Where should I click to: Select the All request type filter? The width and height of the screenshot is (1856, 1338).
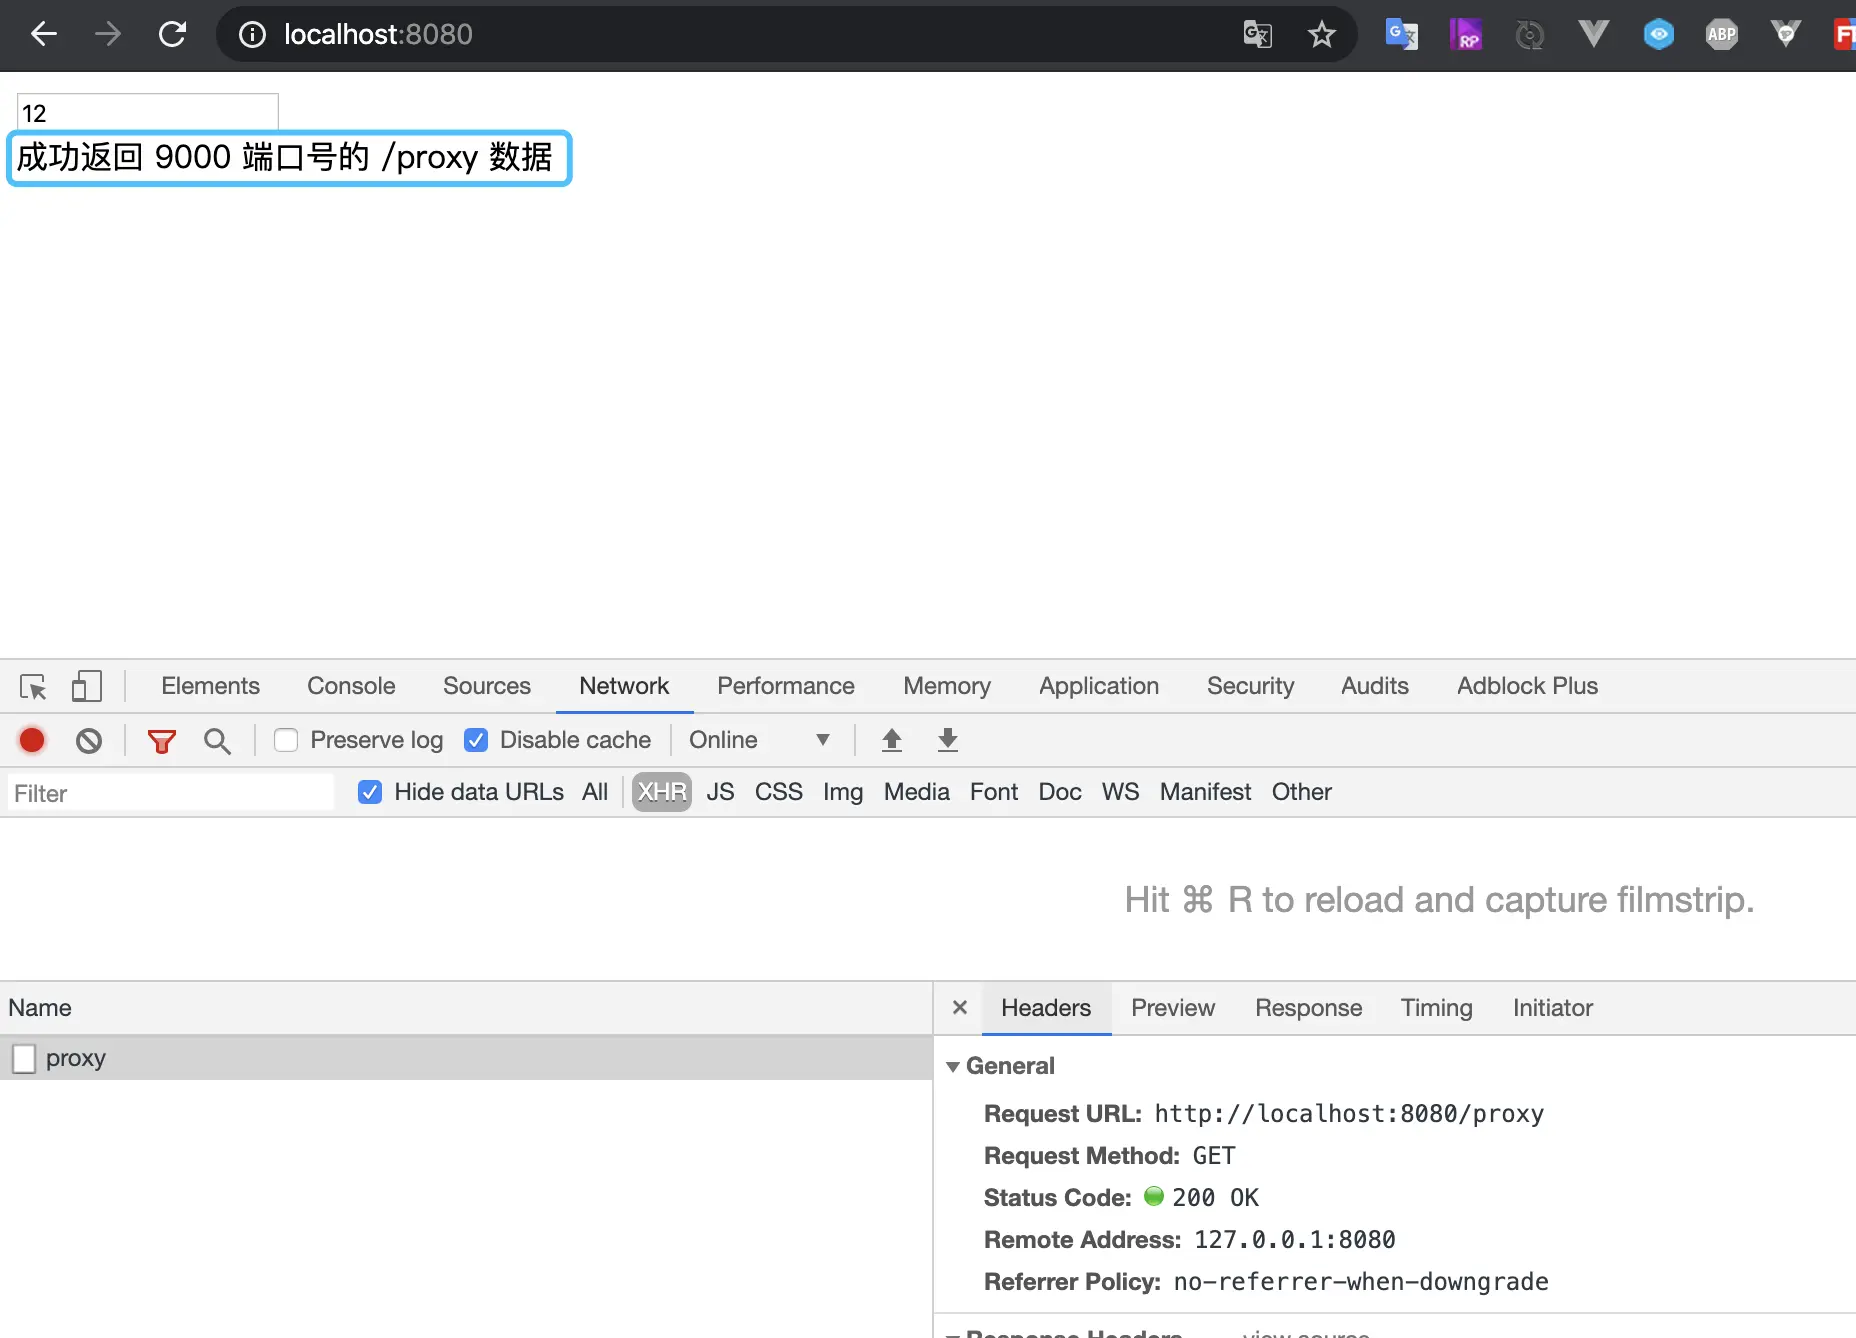point(595,792)
